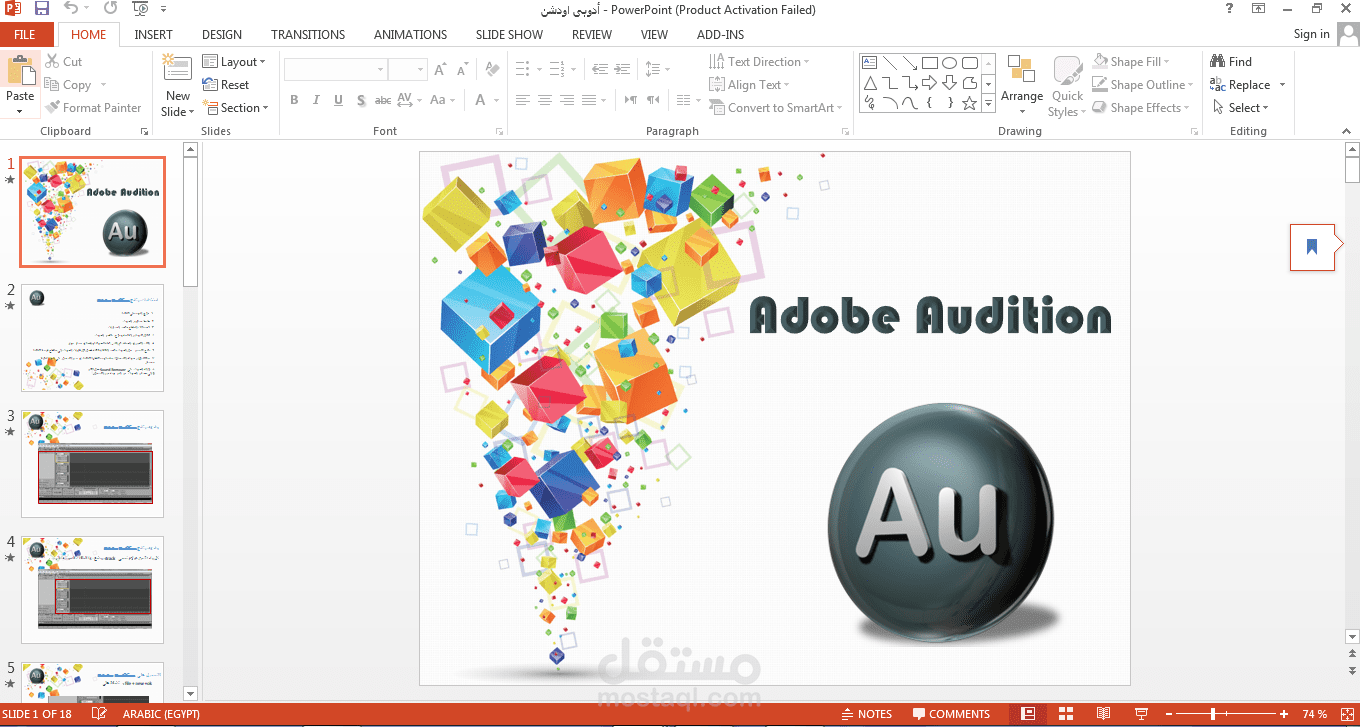
Task: Click the Sign in link
Action: (x=1312, y=34)
